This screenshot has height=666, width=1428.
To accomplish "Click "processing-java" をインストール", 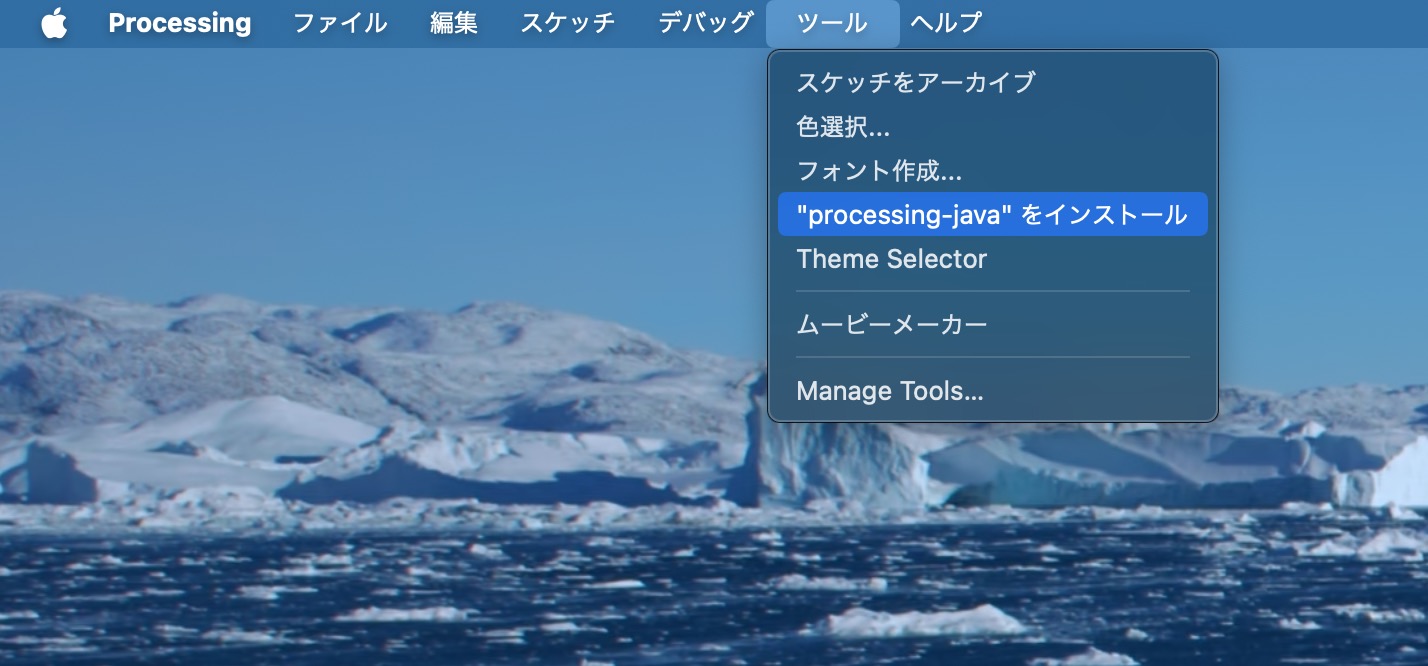I will click(x=991, y=215).
